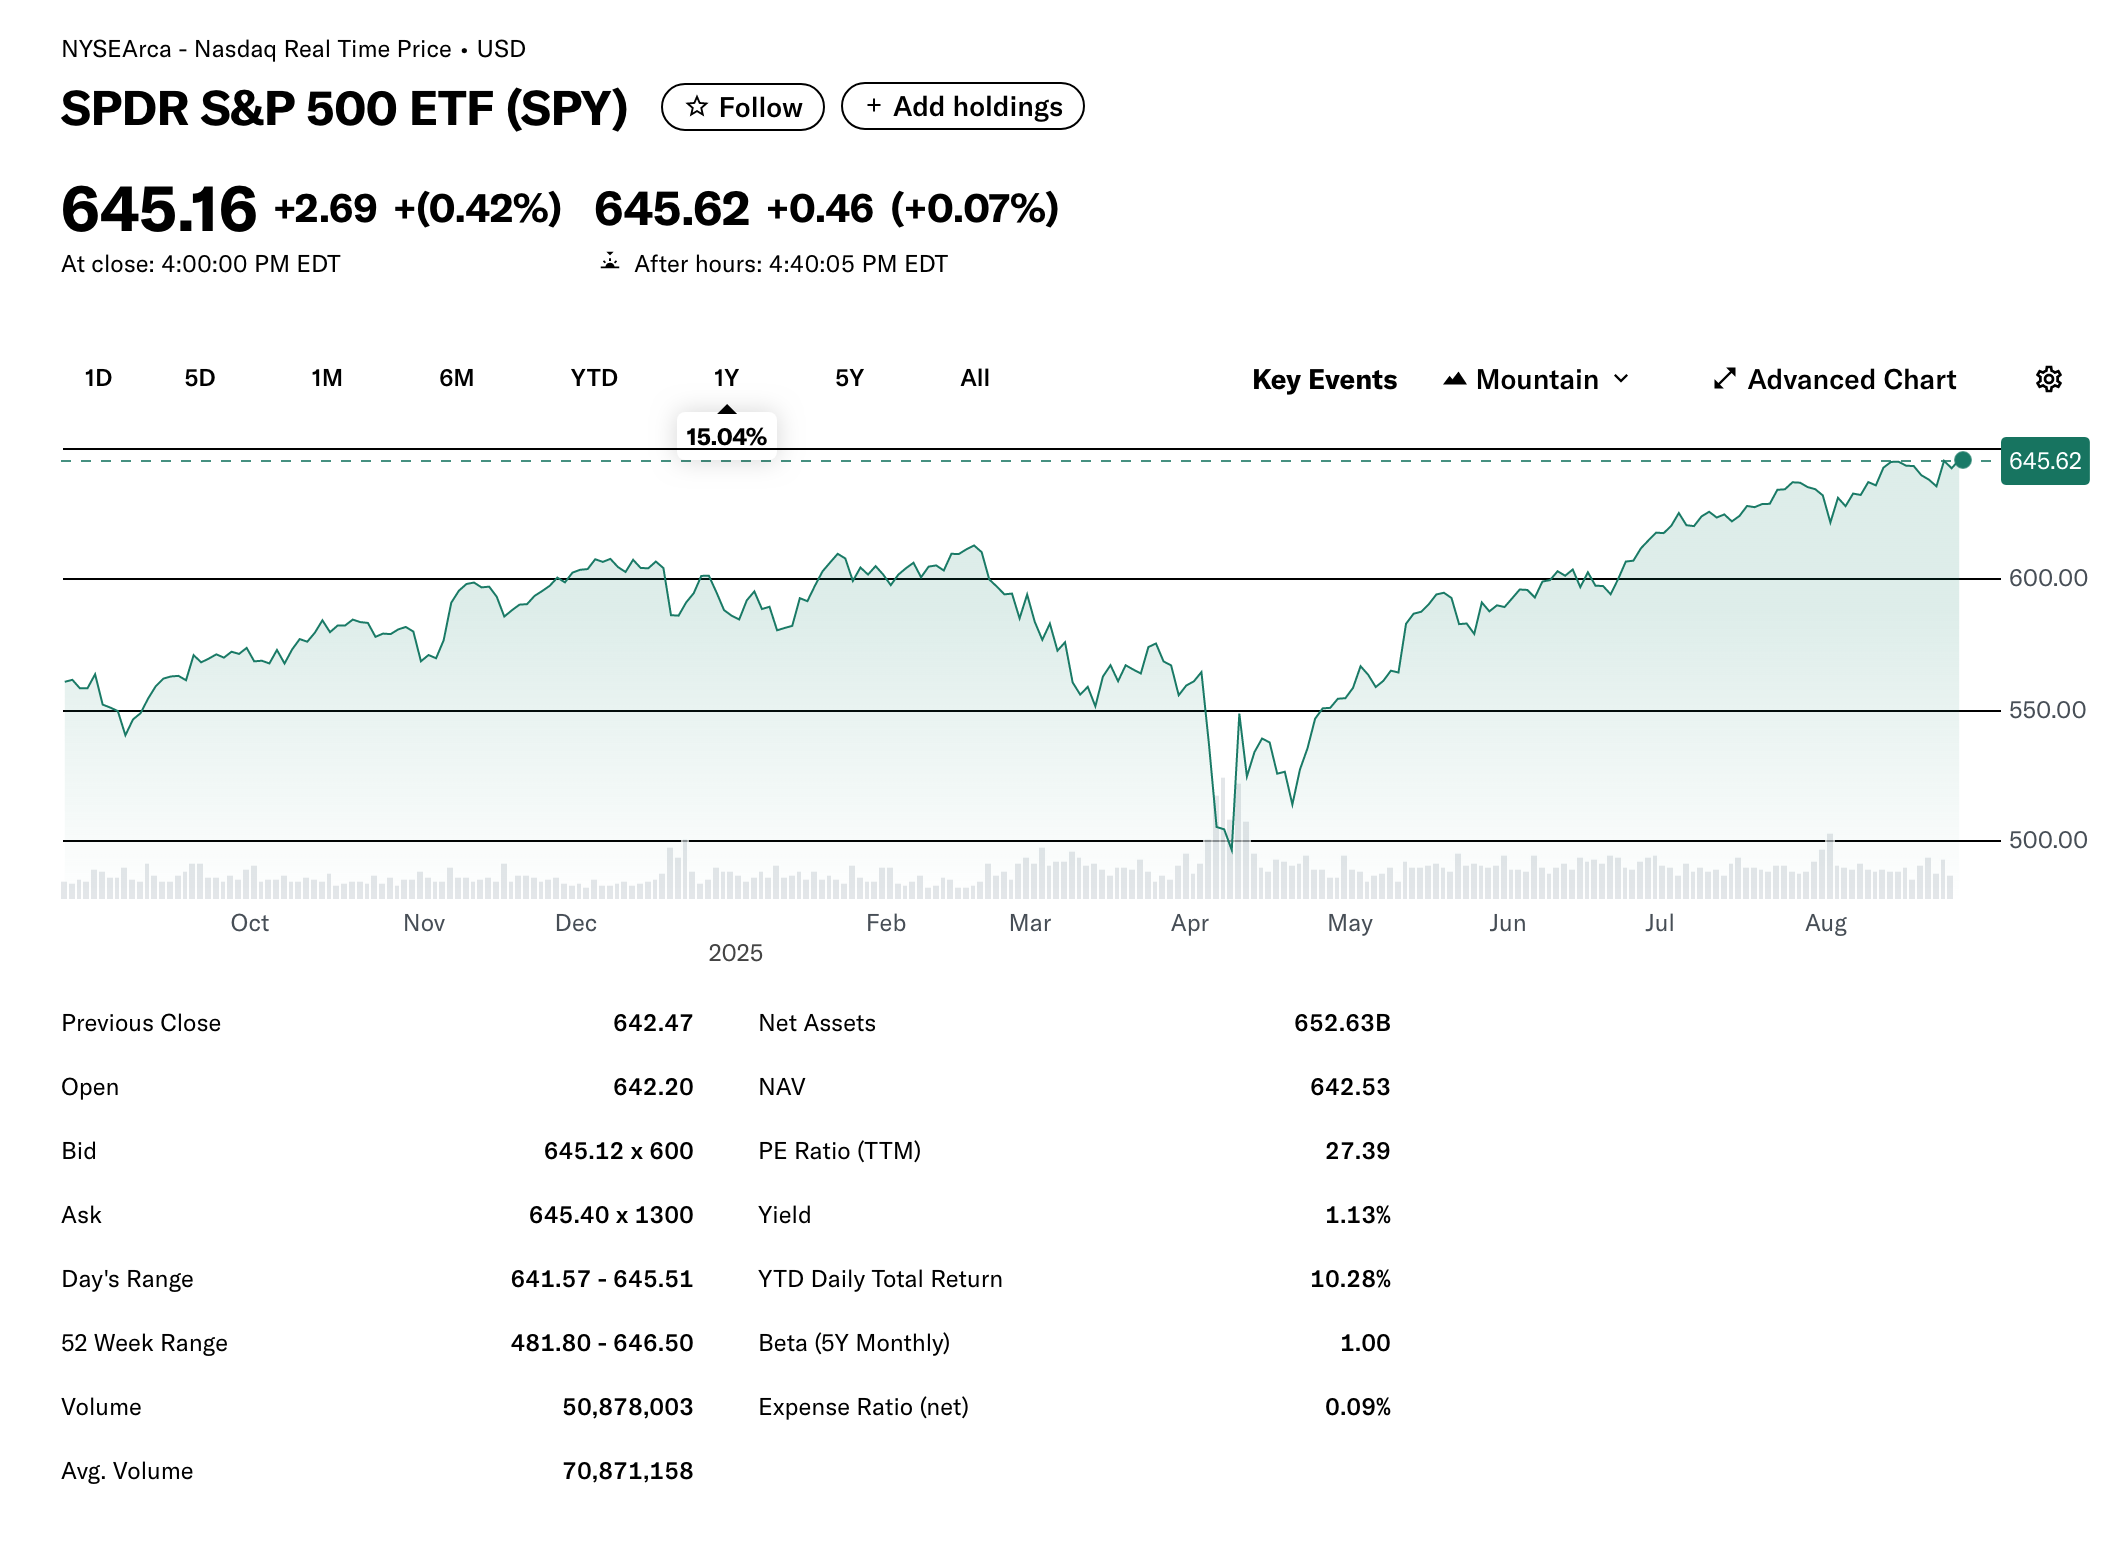Click the 15.04% return tooltip

pyautogui.click(x=726, y=436)
